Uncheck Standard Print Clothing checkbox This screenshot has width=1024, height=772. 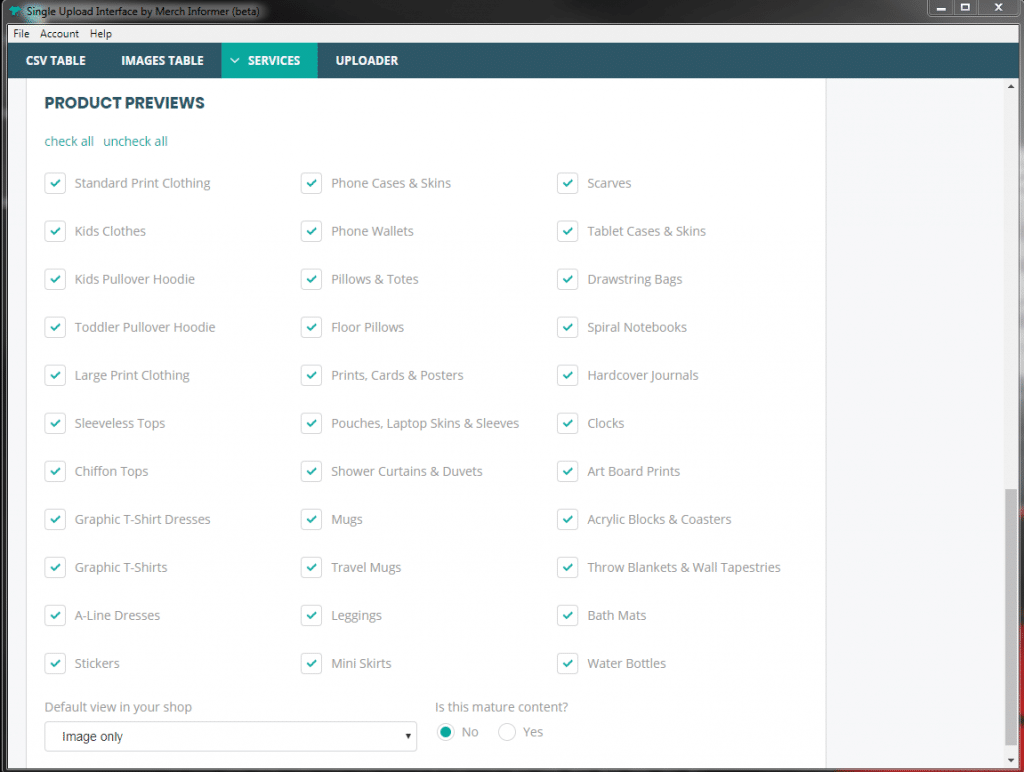click(56, 183)
